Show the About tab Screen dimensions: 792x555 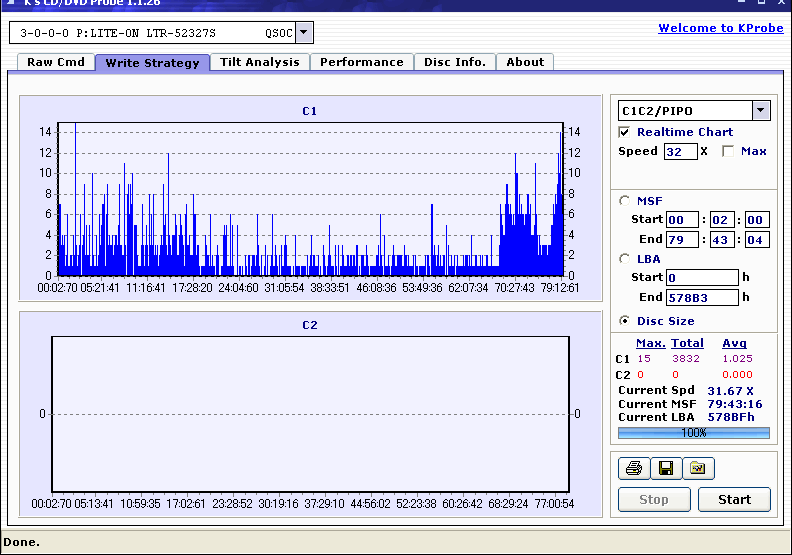click(x=525, y=62)
